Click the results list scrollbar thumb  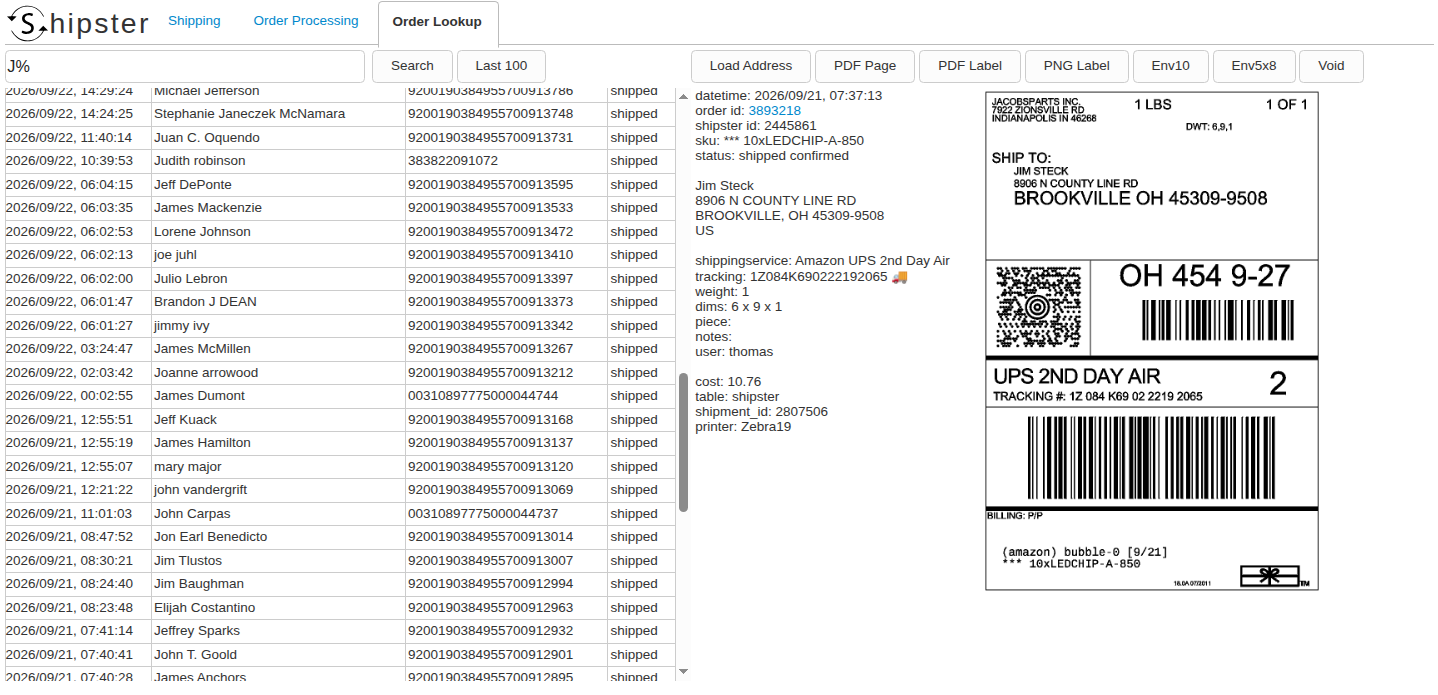[683, 442]
